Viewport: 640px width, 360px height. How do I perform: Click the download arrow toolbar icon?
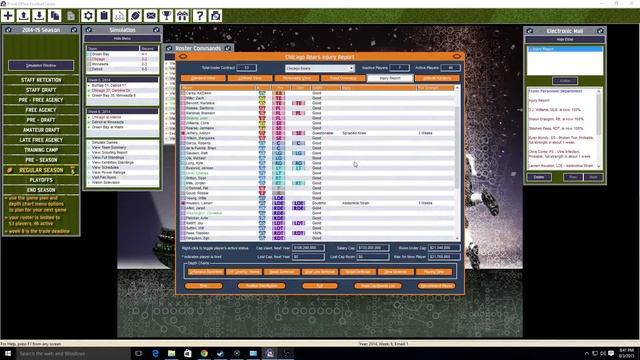[x=39, y=16]
